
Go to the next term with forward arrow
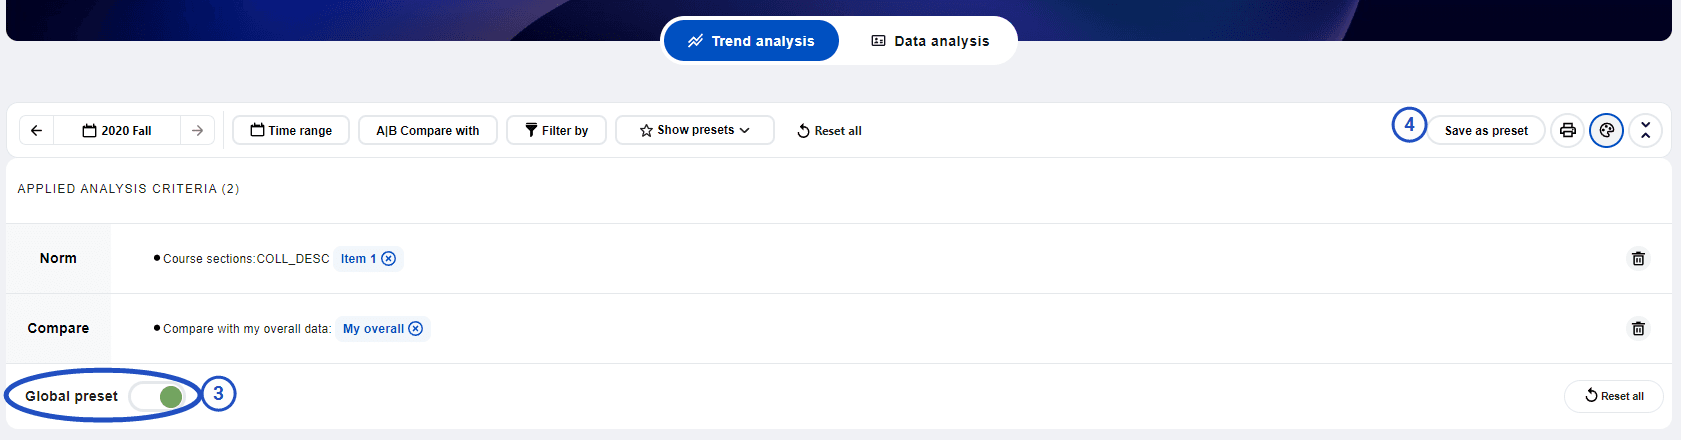(x=197, y=130)
